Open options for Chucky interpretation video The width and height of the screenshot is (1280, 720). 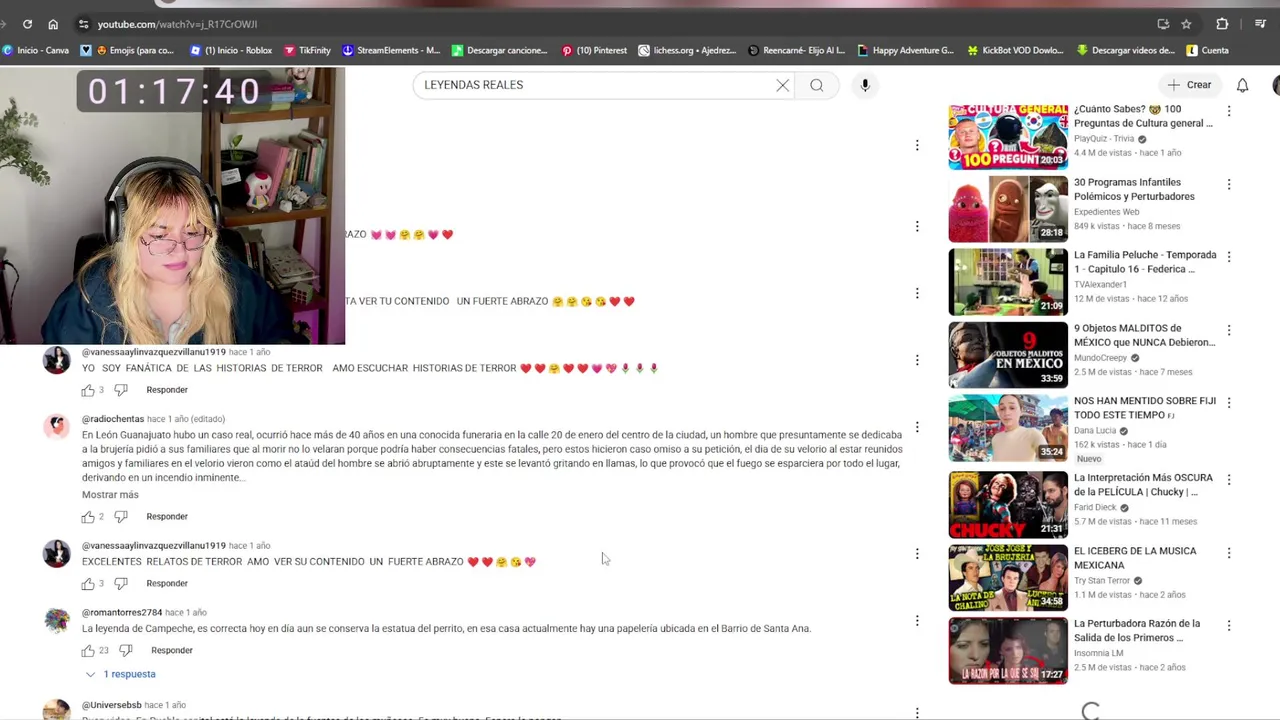coord(1229,480)
